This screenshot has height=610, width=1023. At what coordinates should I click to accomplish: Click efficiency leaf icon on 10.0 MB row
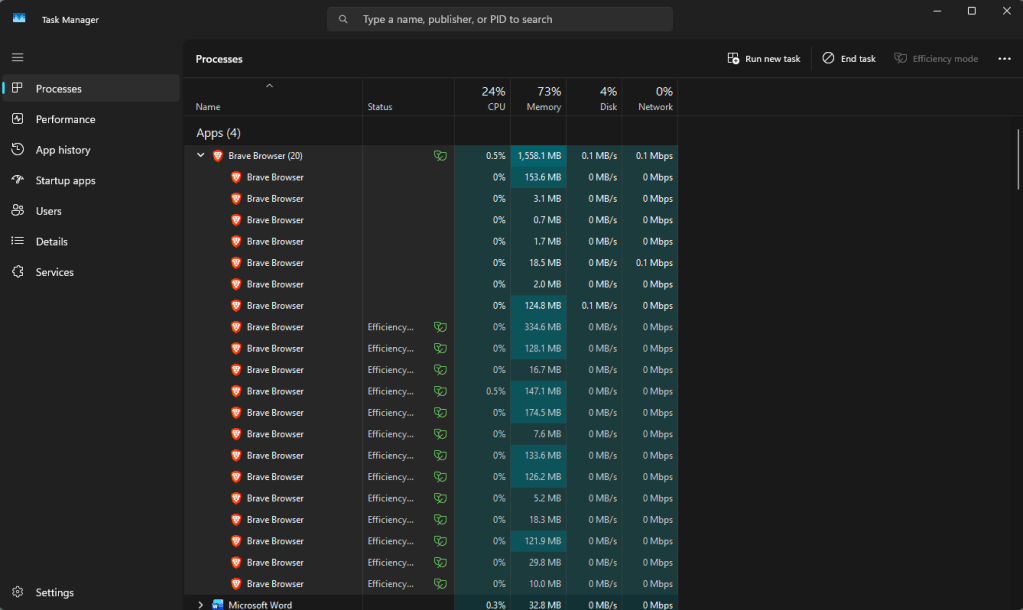click(440, 583)
